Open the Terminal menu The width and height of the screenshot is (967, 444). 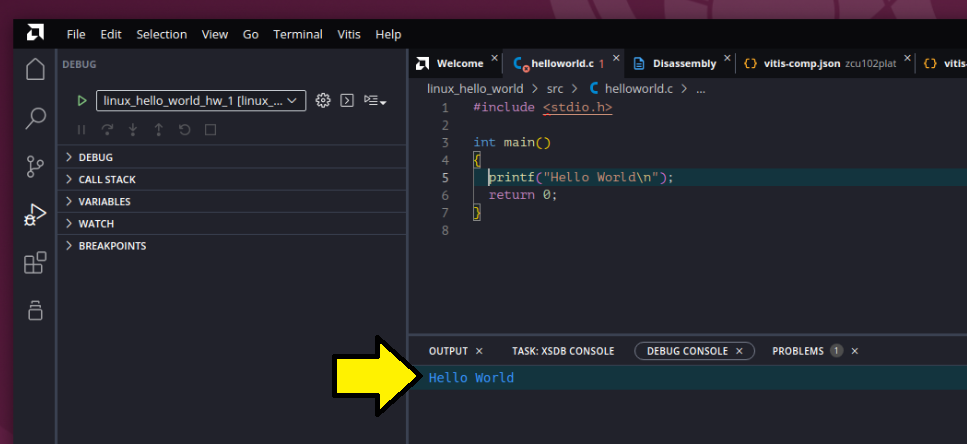tap(298, 34)
